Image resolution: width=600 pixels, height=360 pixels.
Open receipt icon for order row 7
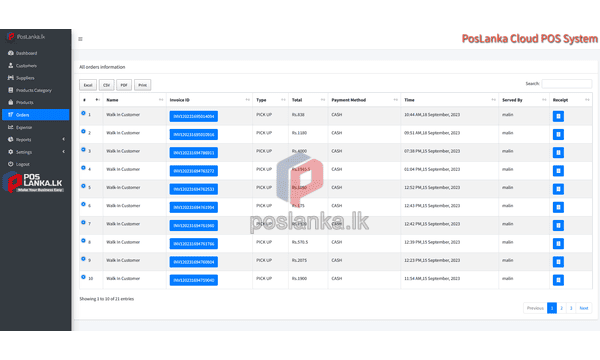click(558, 225)
